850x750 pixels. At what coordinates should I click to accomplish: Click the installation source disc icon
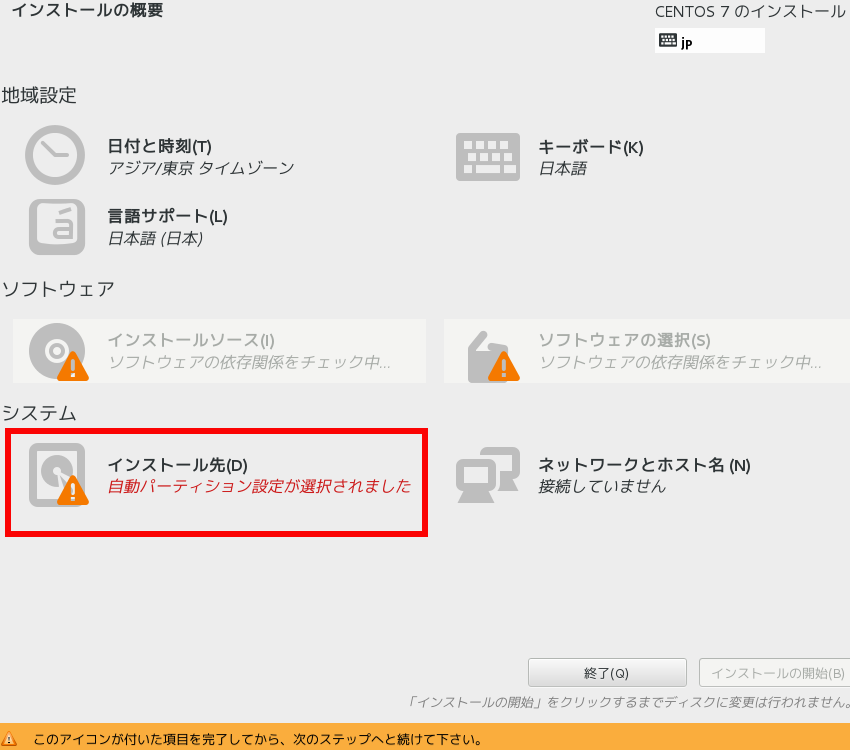58,351
